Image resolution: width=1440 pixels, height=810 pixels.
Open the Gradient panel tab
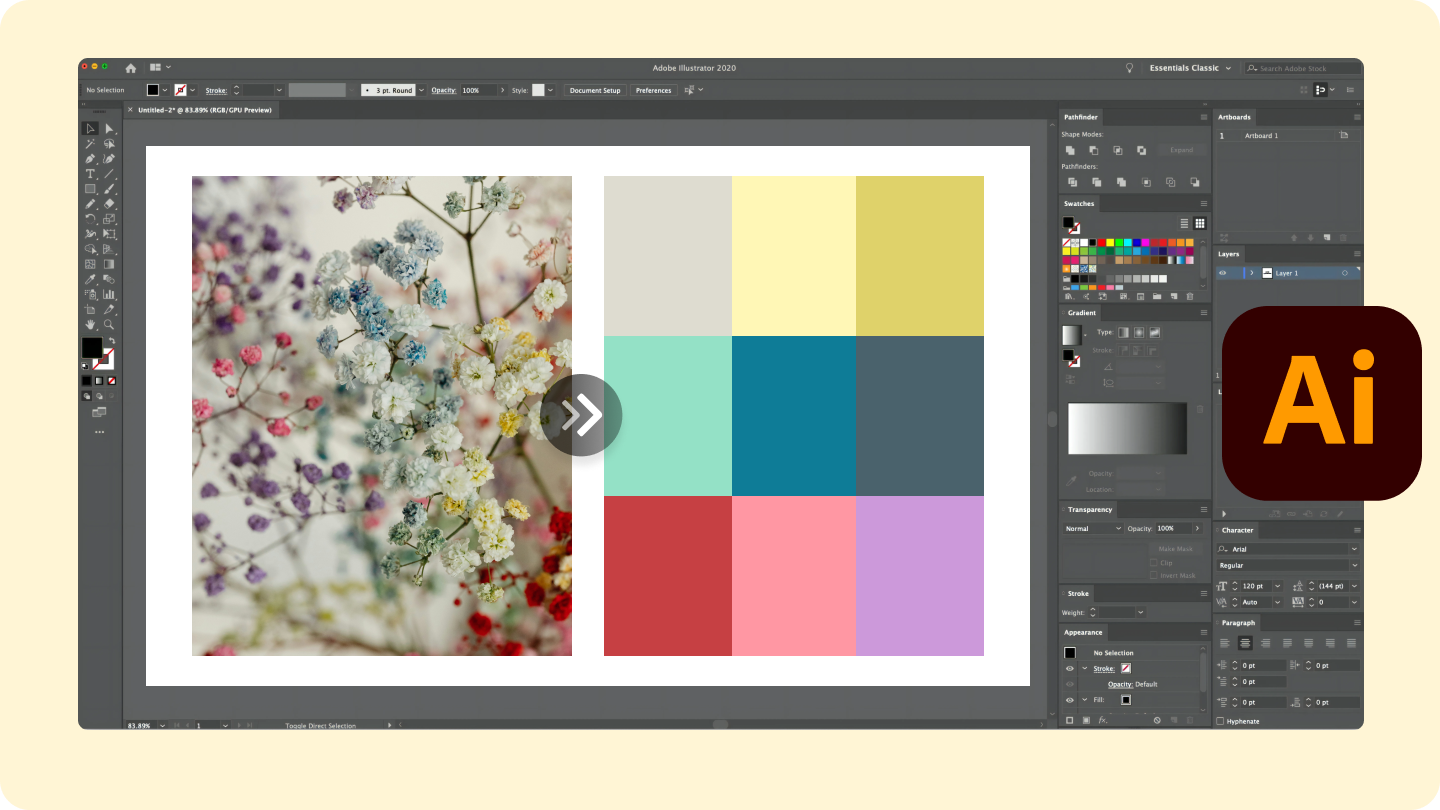coord(1081,312)
